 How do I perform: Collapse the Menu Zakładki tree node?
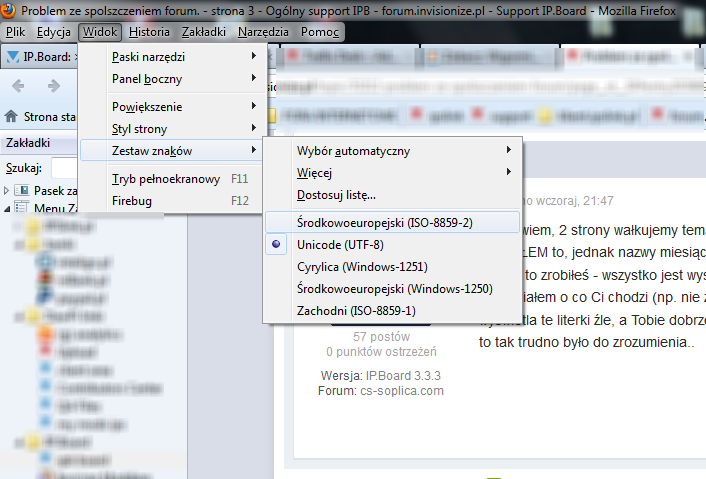[x=6, y=208]
